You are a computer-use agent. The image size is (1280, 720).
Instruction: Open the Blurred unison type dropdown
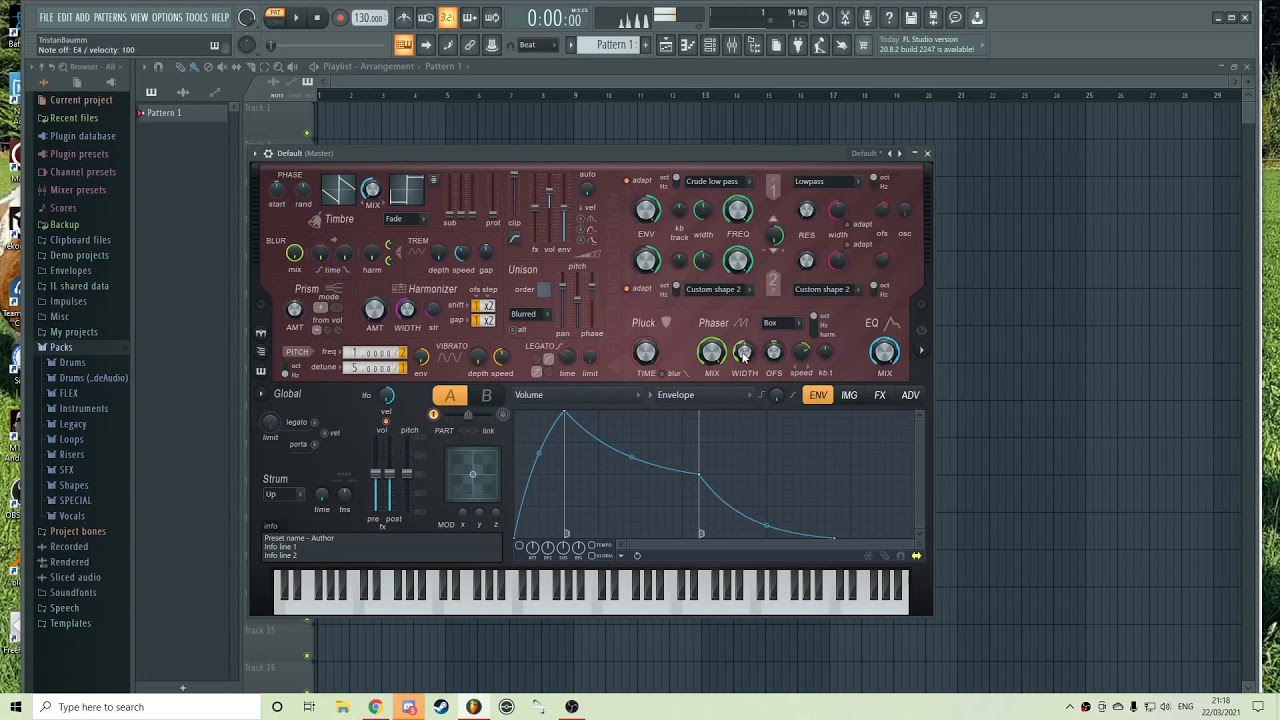point(529,314)
